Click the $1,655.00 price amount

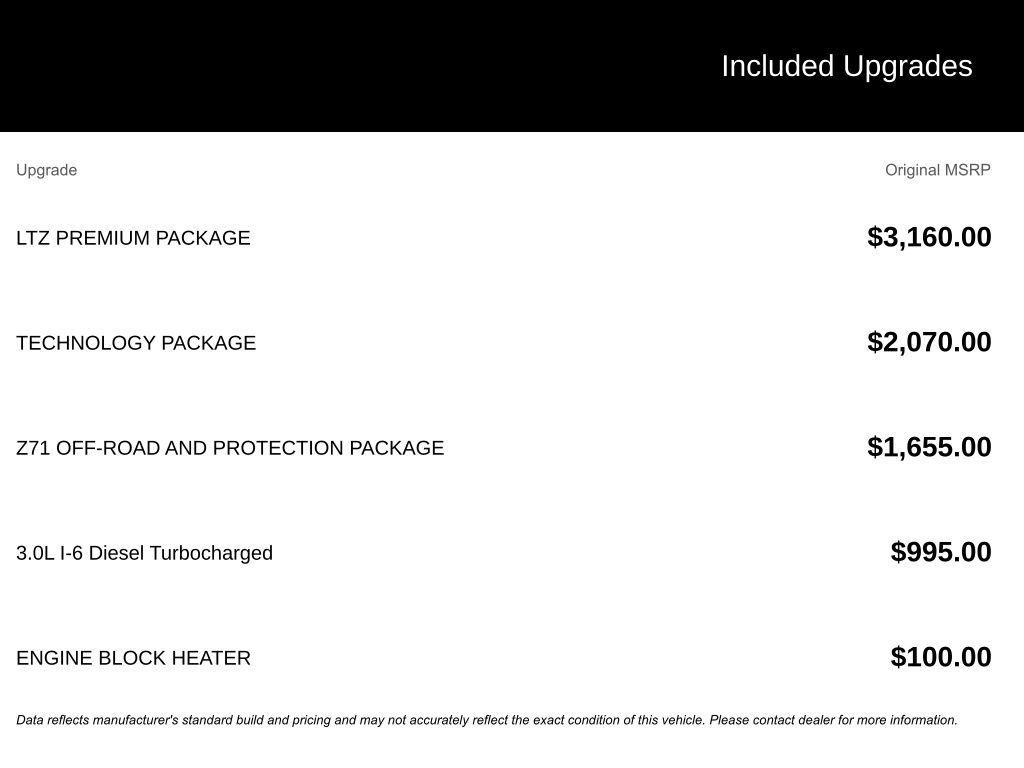pyautogui.click(x=929, y=447)
